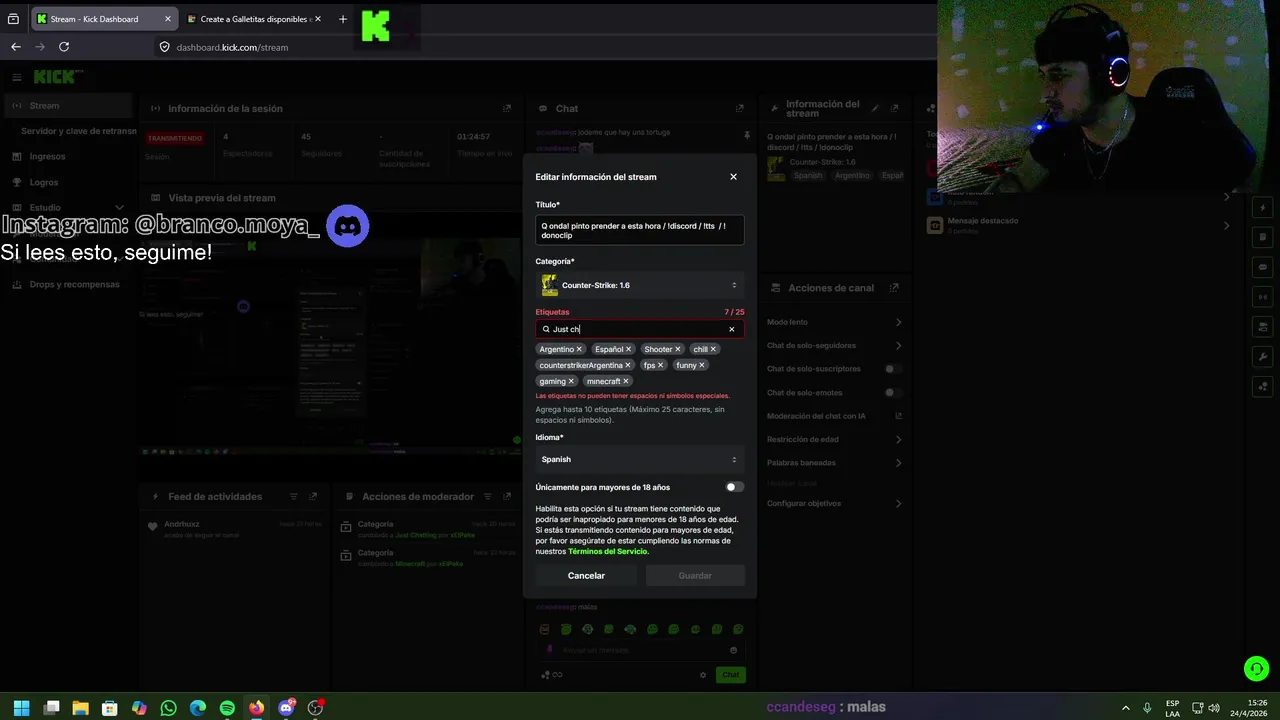This screenshot has height=720, width=1280.
Task: Pop out the Acciones de canal panel
Action: click(x=894, y=287)
